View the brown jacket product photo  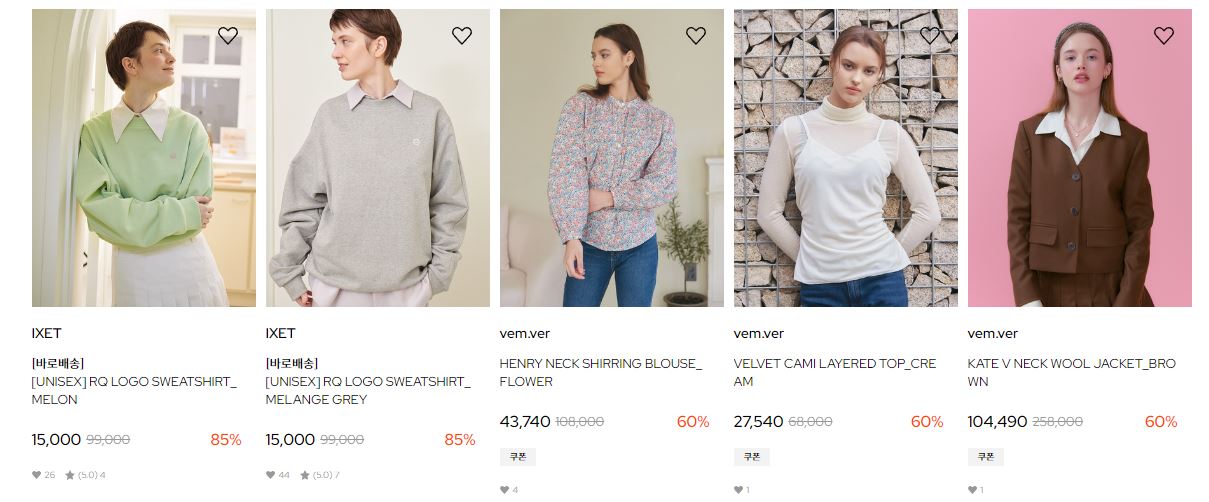click(x=1080, y=158)
